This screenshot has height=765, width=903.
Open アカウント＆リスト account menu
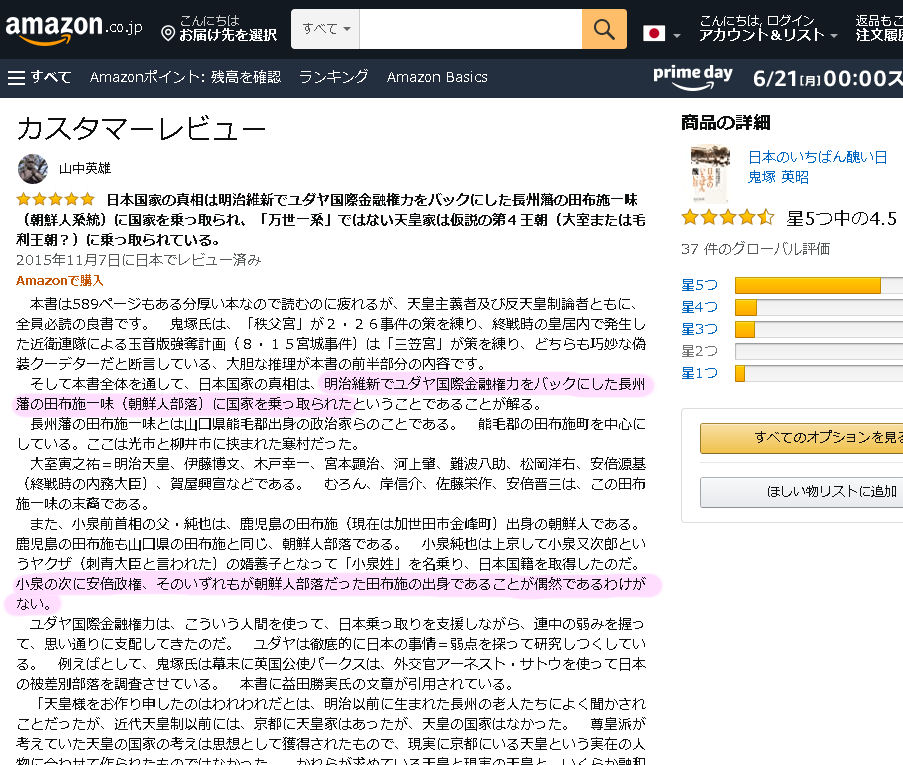768,29
